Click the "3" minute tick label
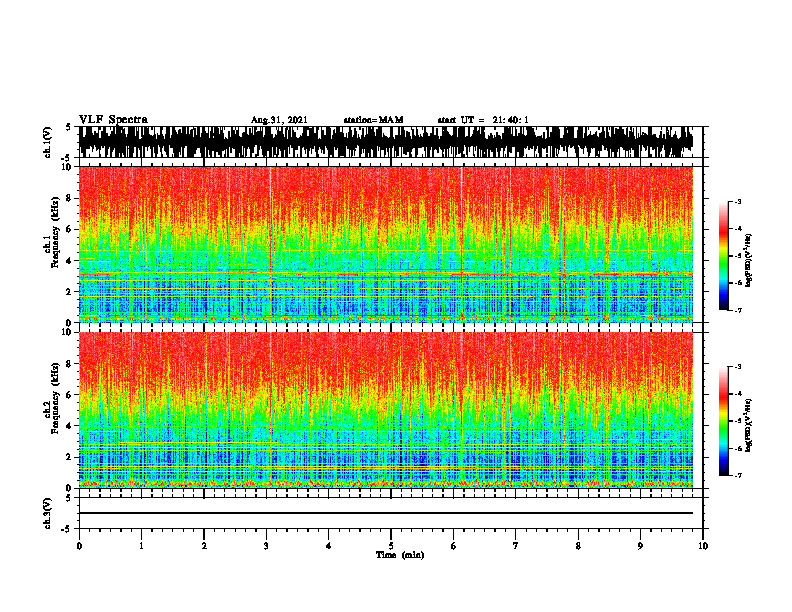This screenshot has height=612, width=792. [266, 546]
